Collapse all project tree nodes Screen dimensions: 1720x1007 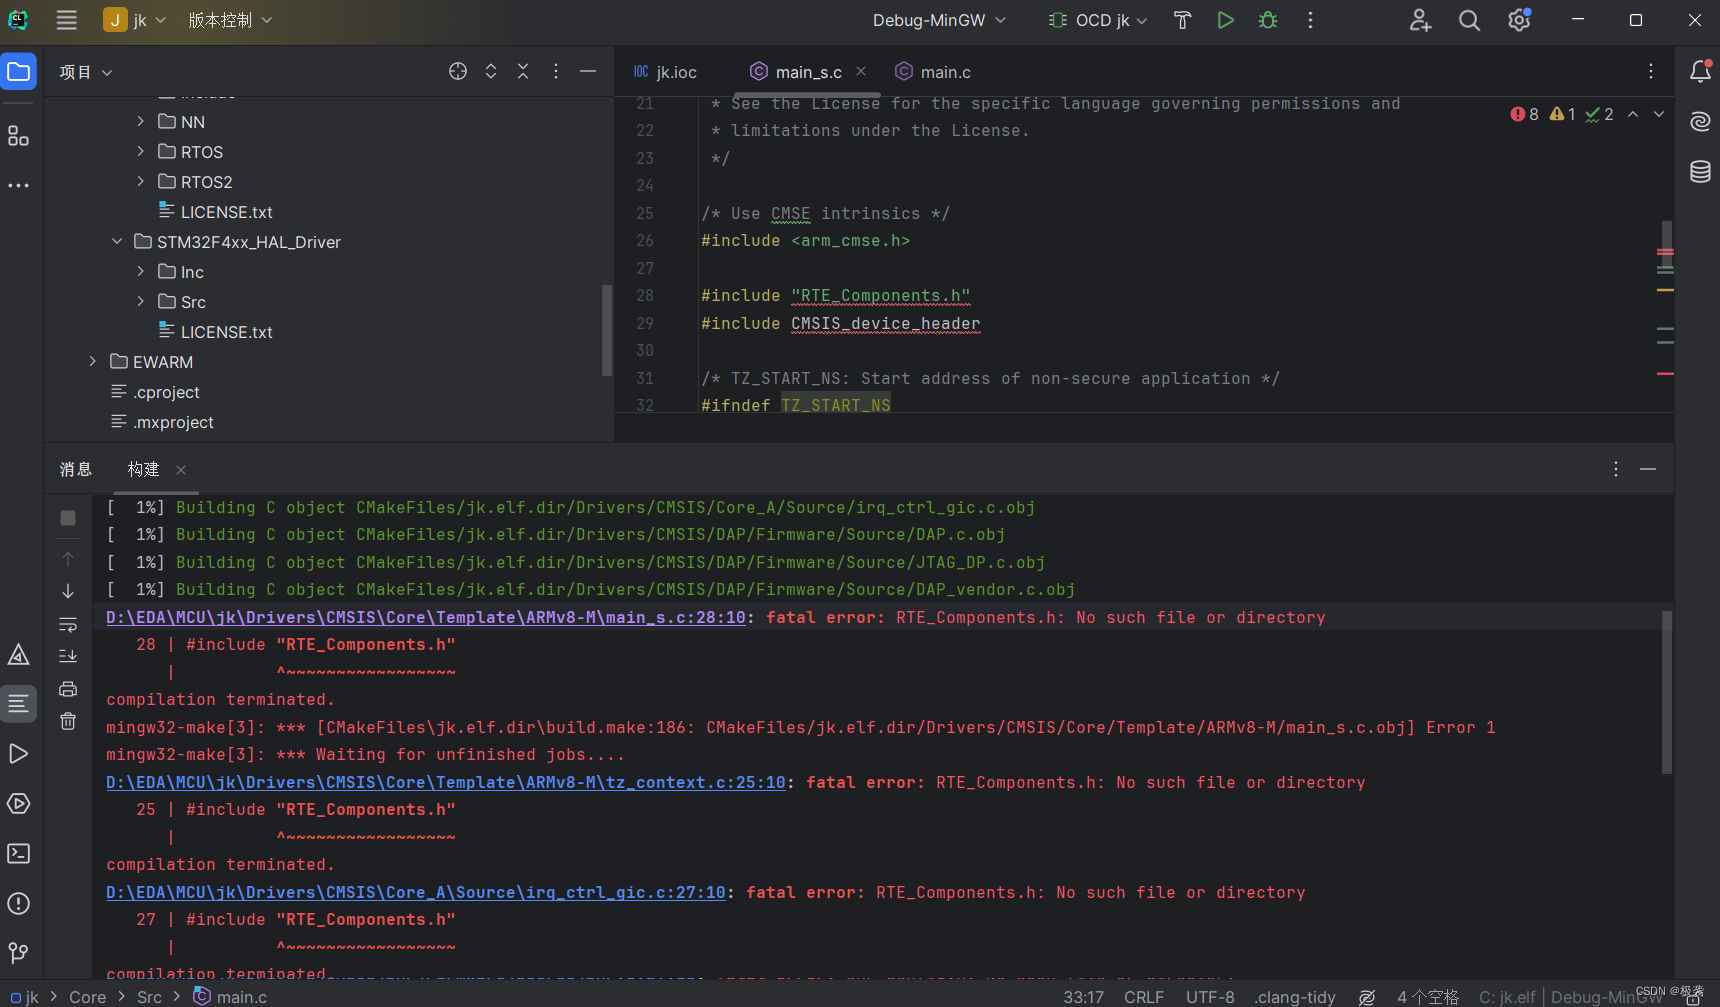pos(523,71)
